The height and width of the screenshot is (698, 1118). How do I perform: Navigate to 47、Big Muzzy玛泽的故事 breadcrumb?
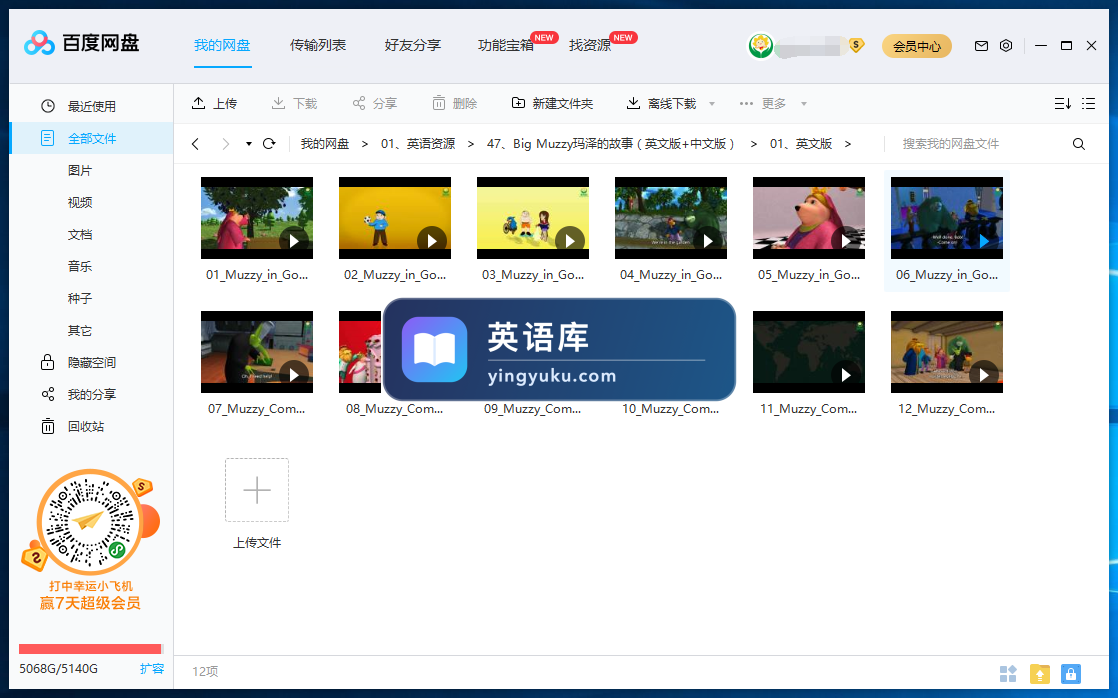pyautogui.click(x=610, y=144)
